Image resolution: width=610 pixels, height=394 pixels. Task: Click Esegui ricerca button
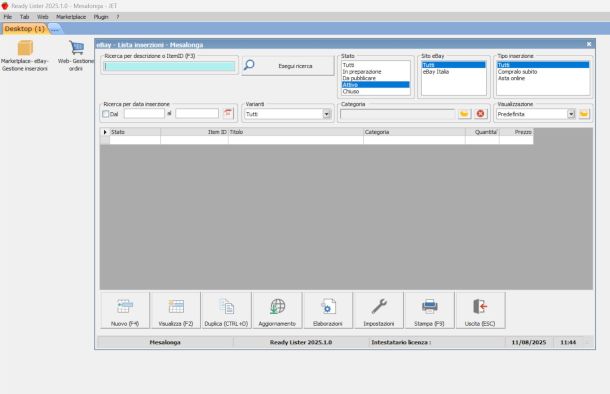pos(288,66)
